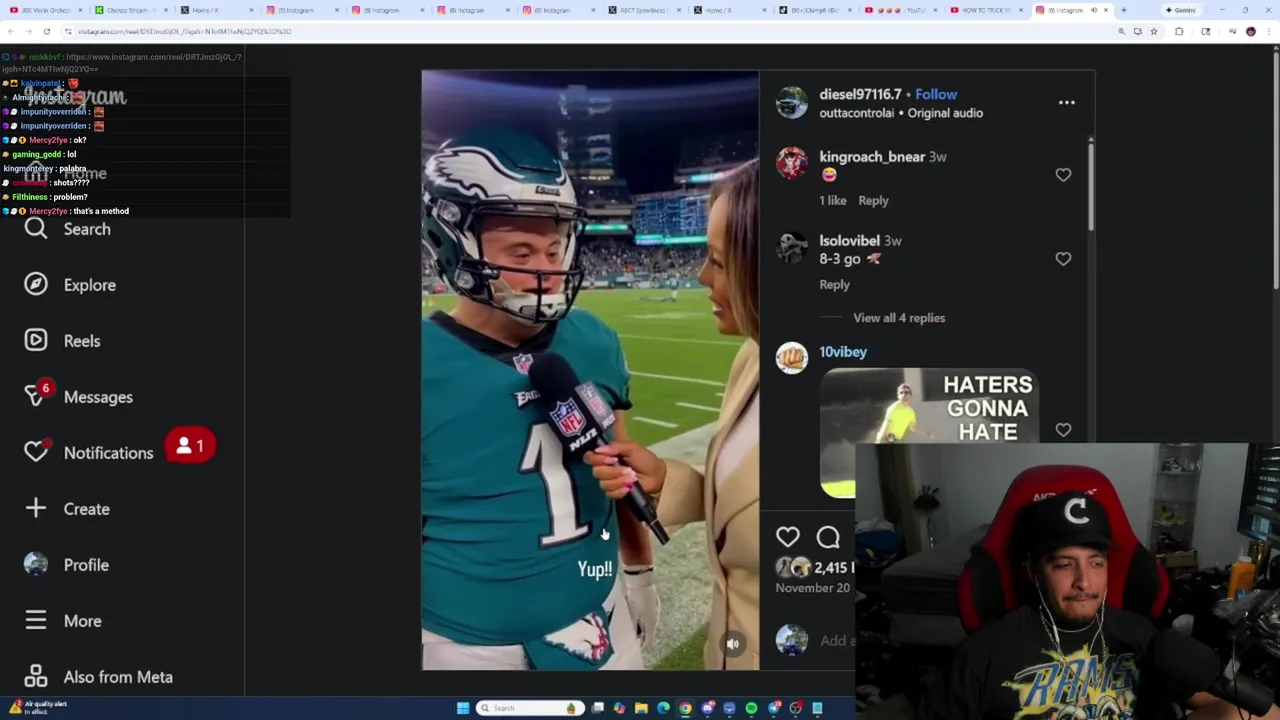View the 1 like on kingroach_bnear's comment
The width and height of the screenshot is (1280, 720).
pyautogui.click(x=833, y=200)
